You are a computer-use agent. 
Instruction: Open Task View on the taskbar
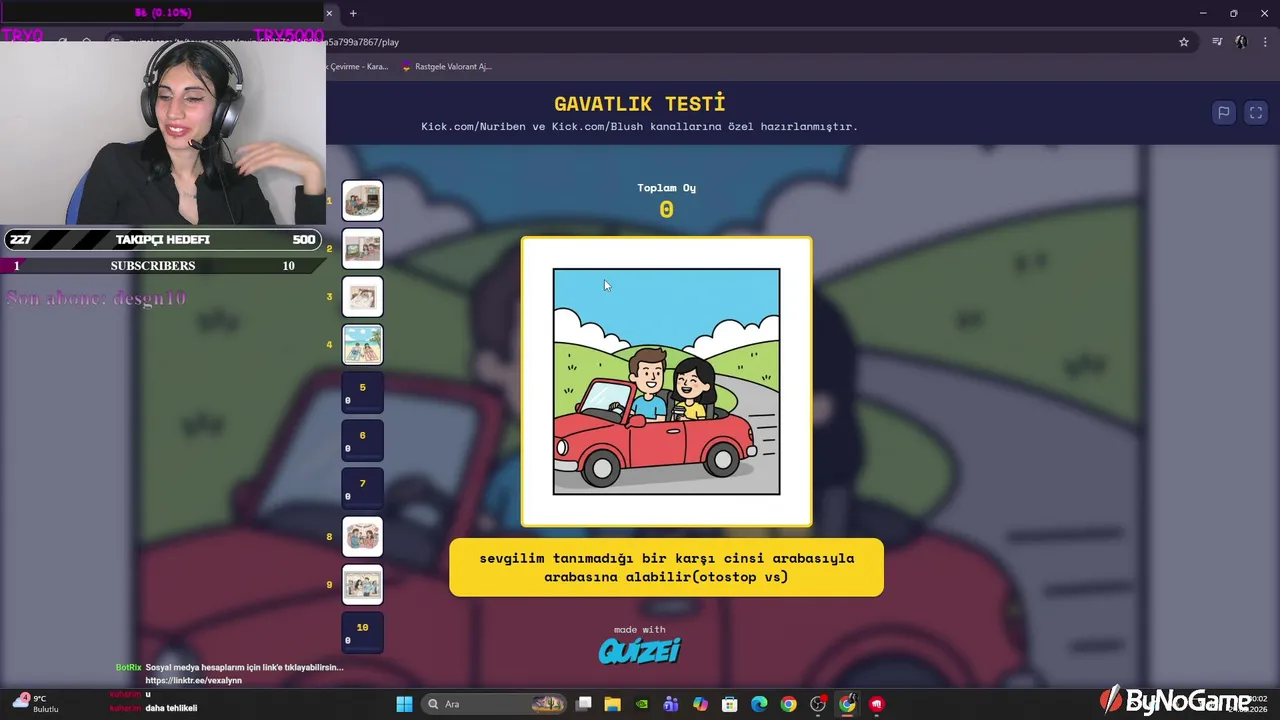(x=584, y=704)
